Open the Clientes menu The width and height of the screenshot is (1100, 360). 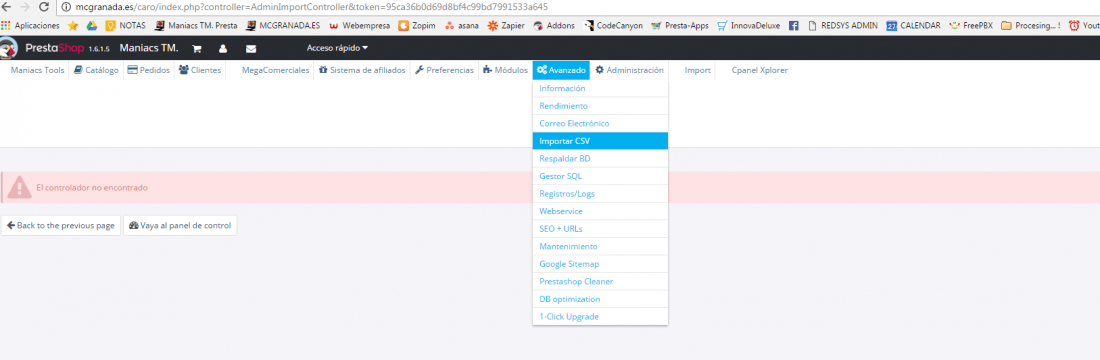[x=200, y=70]
